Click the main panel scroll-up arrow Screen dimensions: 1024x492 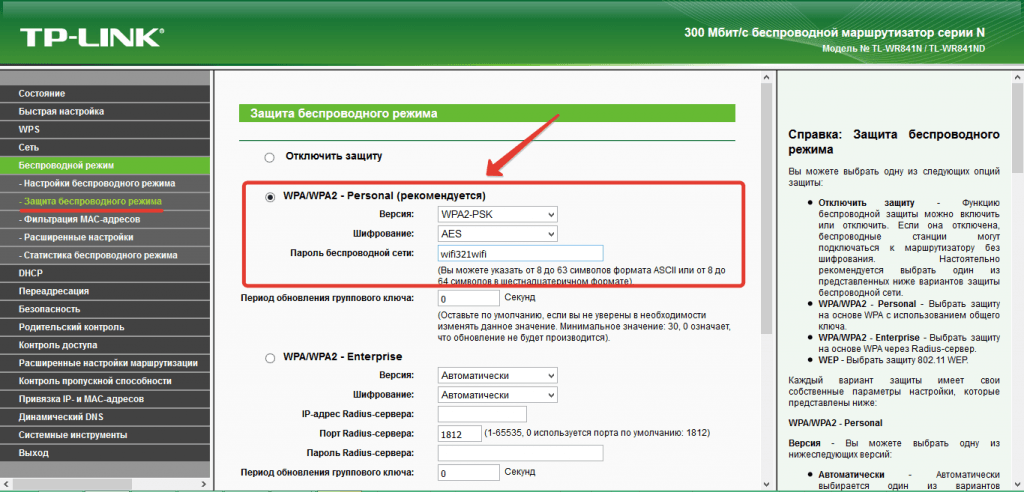point(767,77)
